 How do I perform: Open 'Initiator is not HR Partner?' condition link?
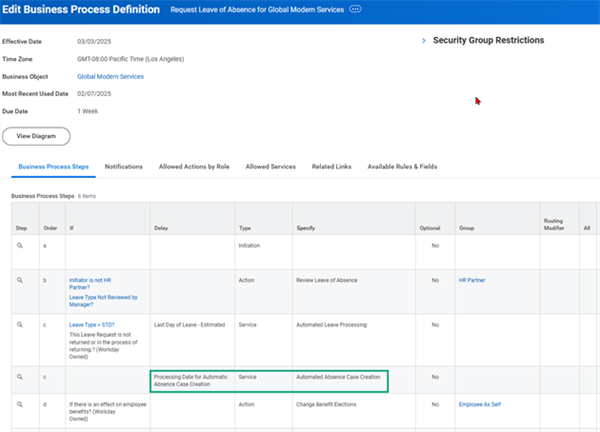click(x=90, y=284)
